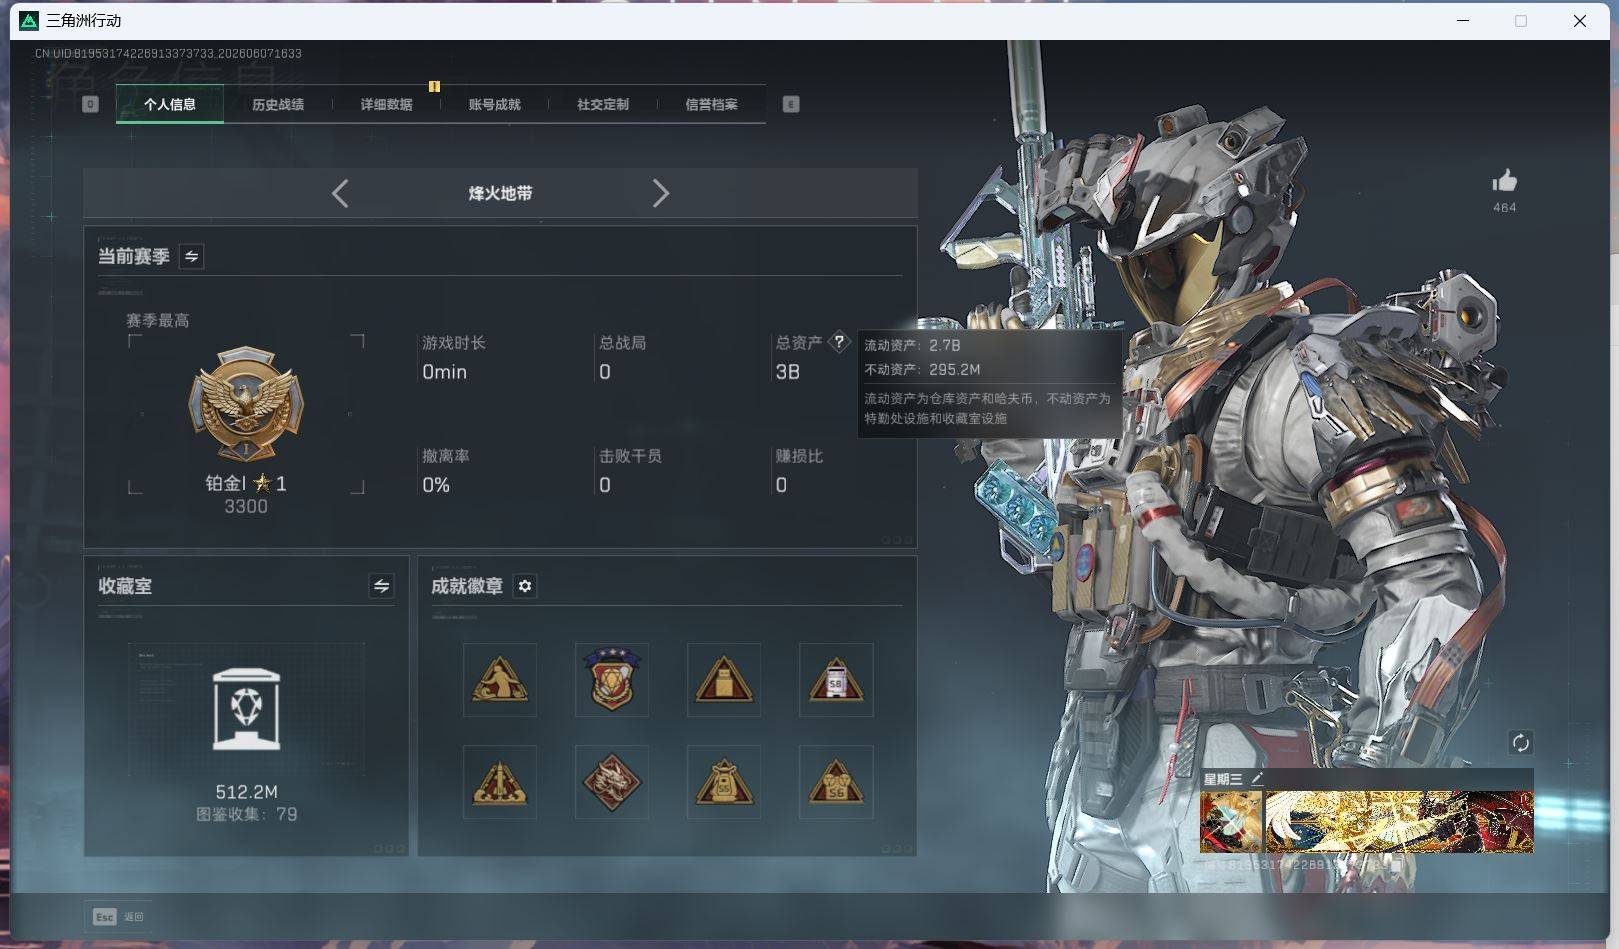This screenshot has height=949, width=1619.
Task: Click the 0% extraction rate value
Action: 436,485
